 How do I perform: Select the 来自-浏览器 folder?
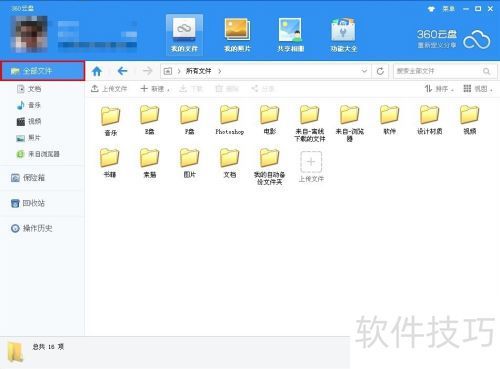pyautogui.click(x=350, y=123)
